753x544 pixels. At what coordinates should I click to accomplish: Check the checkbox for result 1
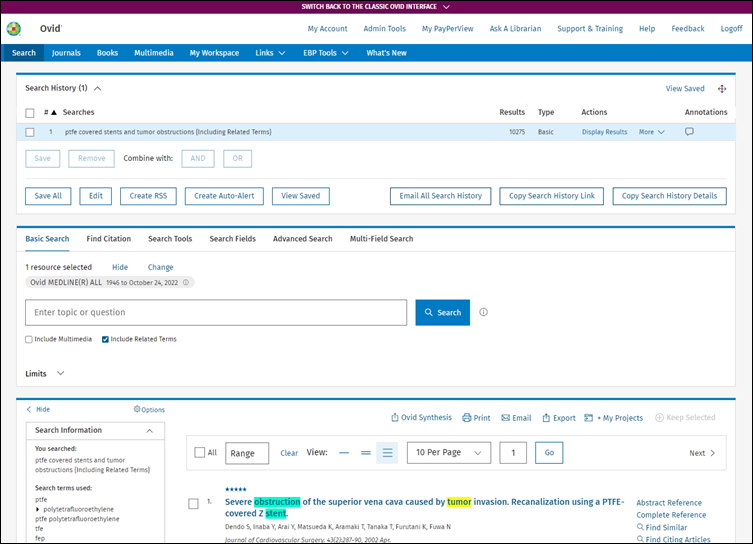pyautogui.click(x=193, y=503)
